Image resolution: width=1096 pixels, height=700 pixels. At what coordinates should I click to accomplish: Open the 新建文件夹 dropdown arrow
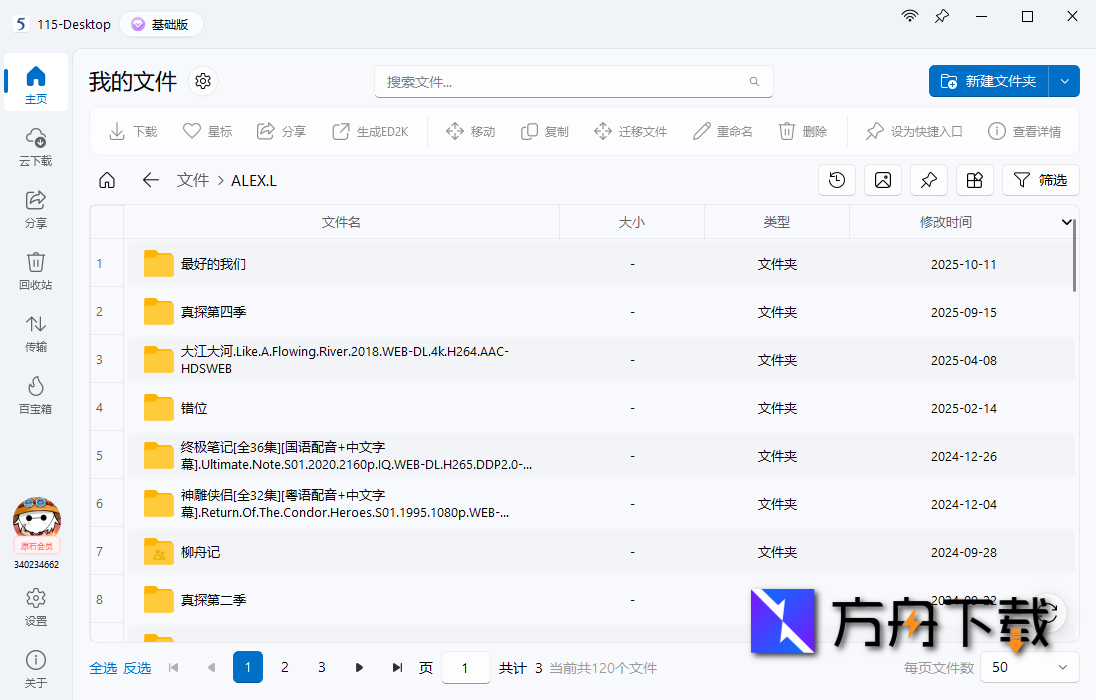[x=1064, y=81]
